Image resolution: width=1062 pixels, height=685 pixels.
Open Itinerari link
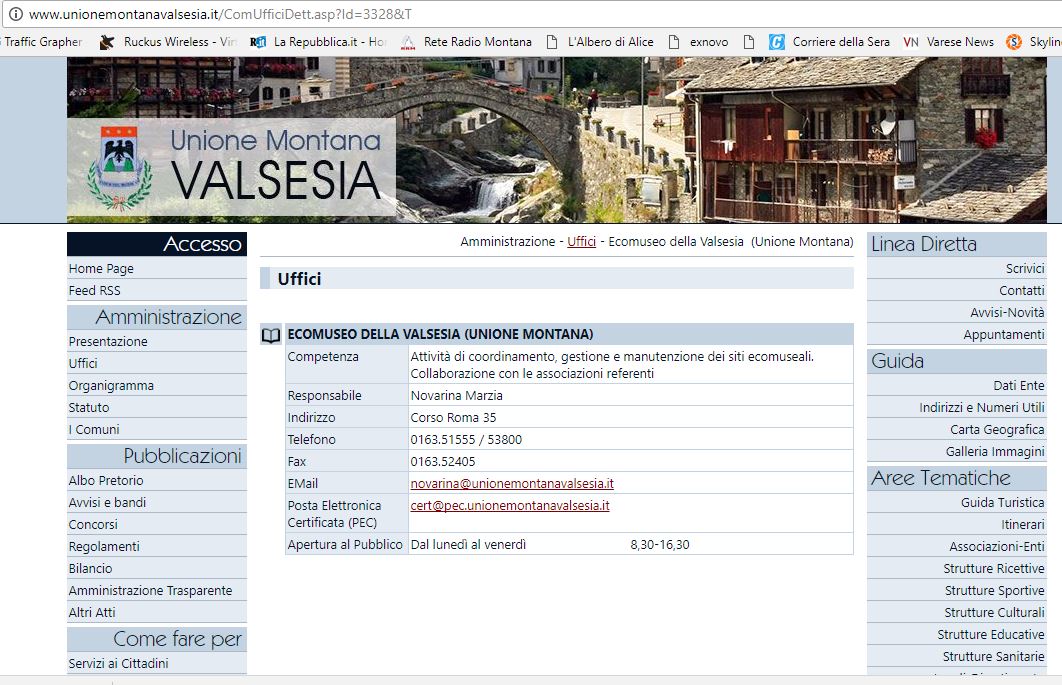[1023, 524]
